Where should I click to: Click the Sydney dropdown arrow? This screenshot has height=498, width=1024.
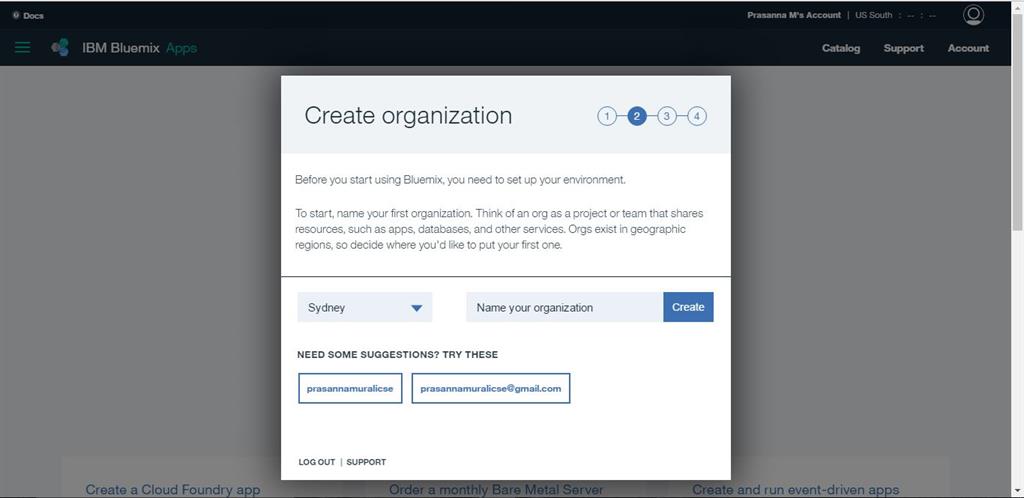pos(417,308)
